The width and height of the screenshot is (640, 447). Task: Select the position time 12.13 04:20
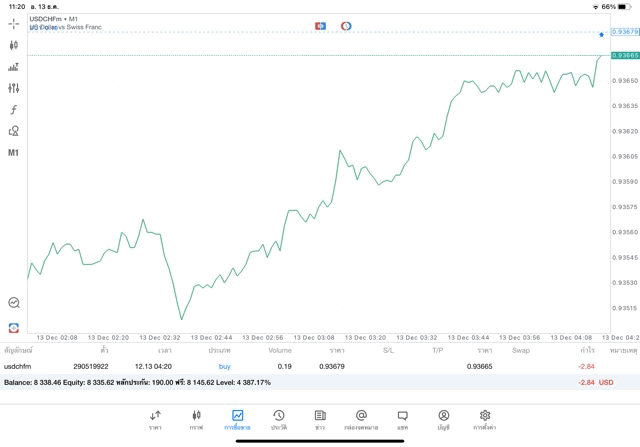(x=153, y=367)
